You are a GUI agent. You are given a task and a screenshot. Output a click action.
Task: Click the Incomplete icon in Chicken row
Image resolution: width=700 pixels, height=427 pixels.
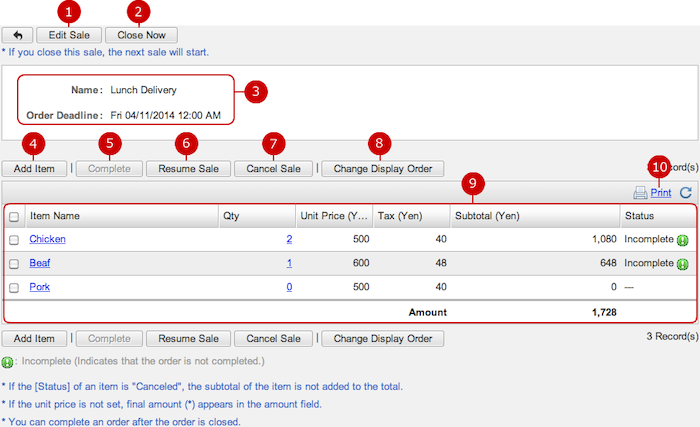[683, 240]
